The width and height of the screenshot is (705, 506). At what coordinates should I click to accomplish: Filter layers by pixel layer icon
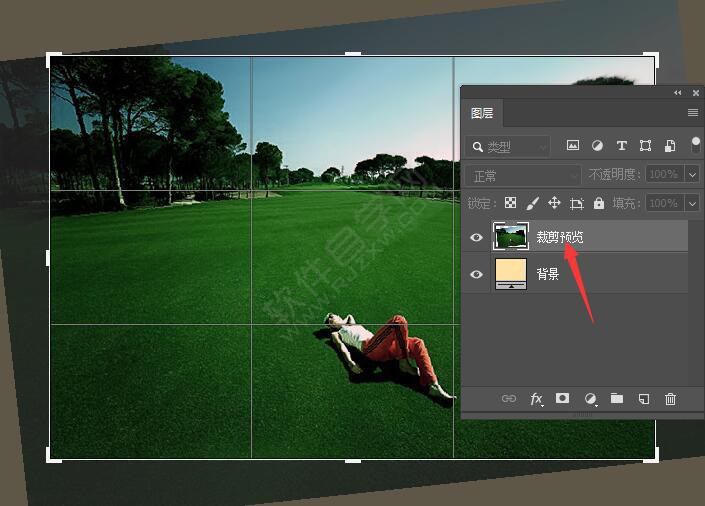pos(572,145)
